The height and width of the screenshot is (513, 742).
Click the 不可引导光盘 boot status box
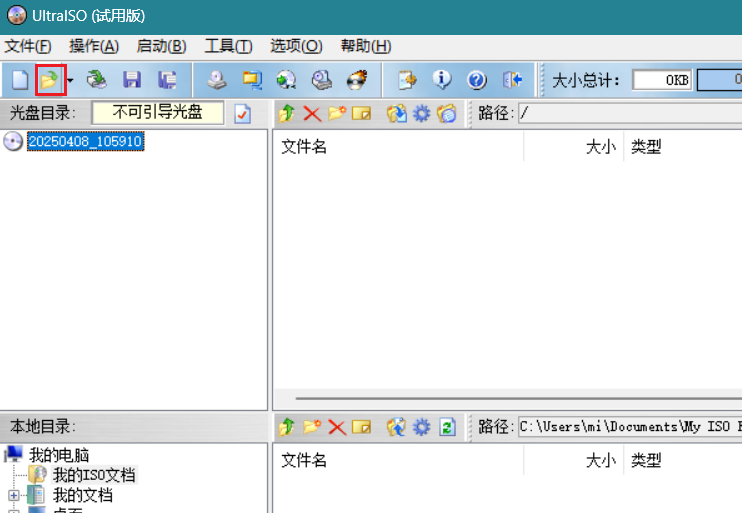[158, 113]
